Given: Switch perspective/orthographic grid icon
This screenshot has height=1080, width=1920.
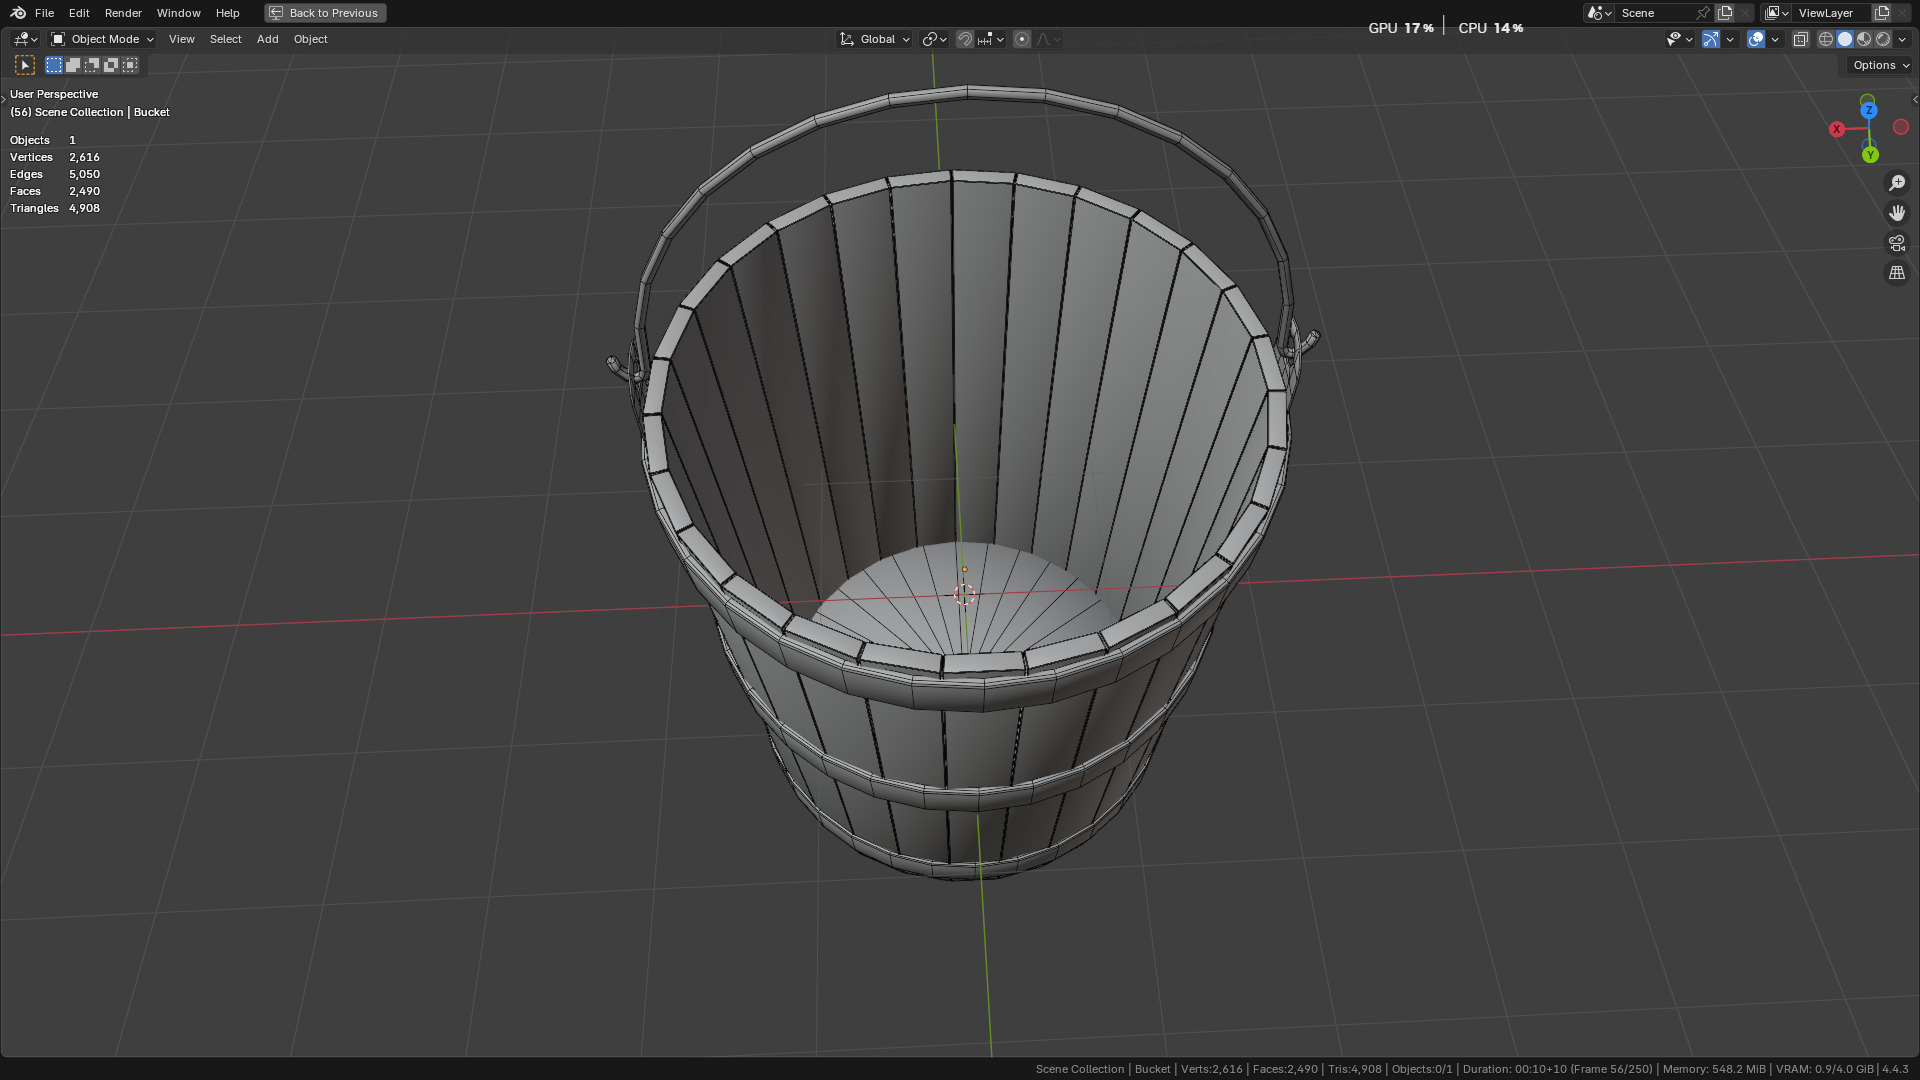Looking at the screenshot, I should [1897, 273].
